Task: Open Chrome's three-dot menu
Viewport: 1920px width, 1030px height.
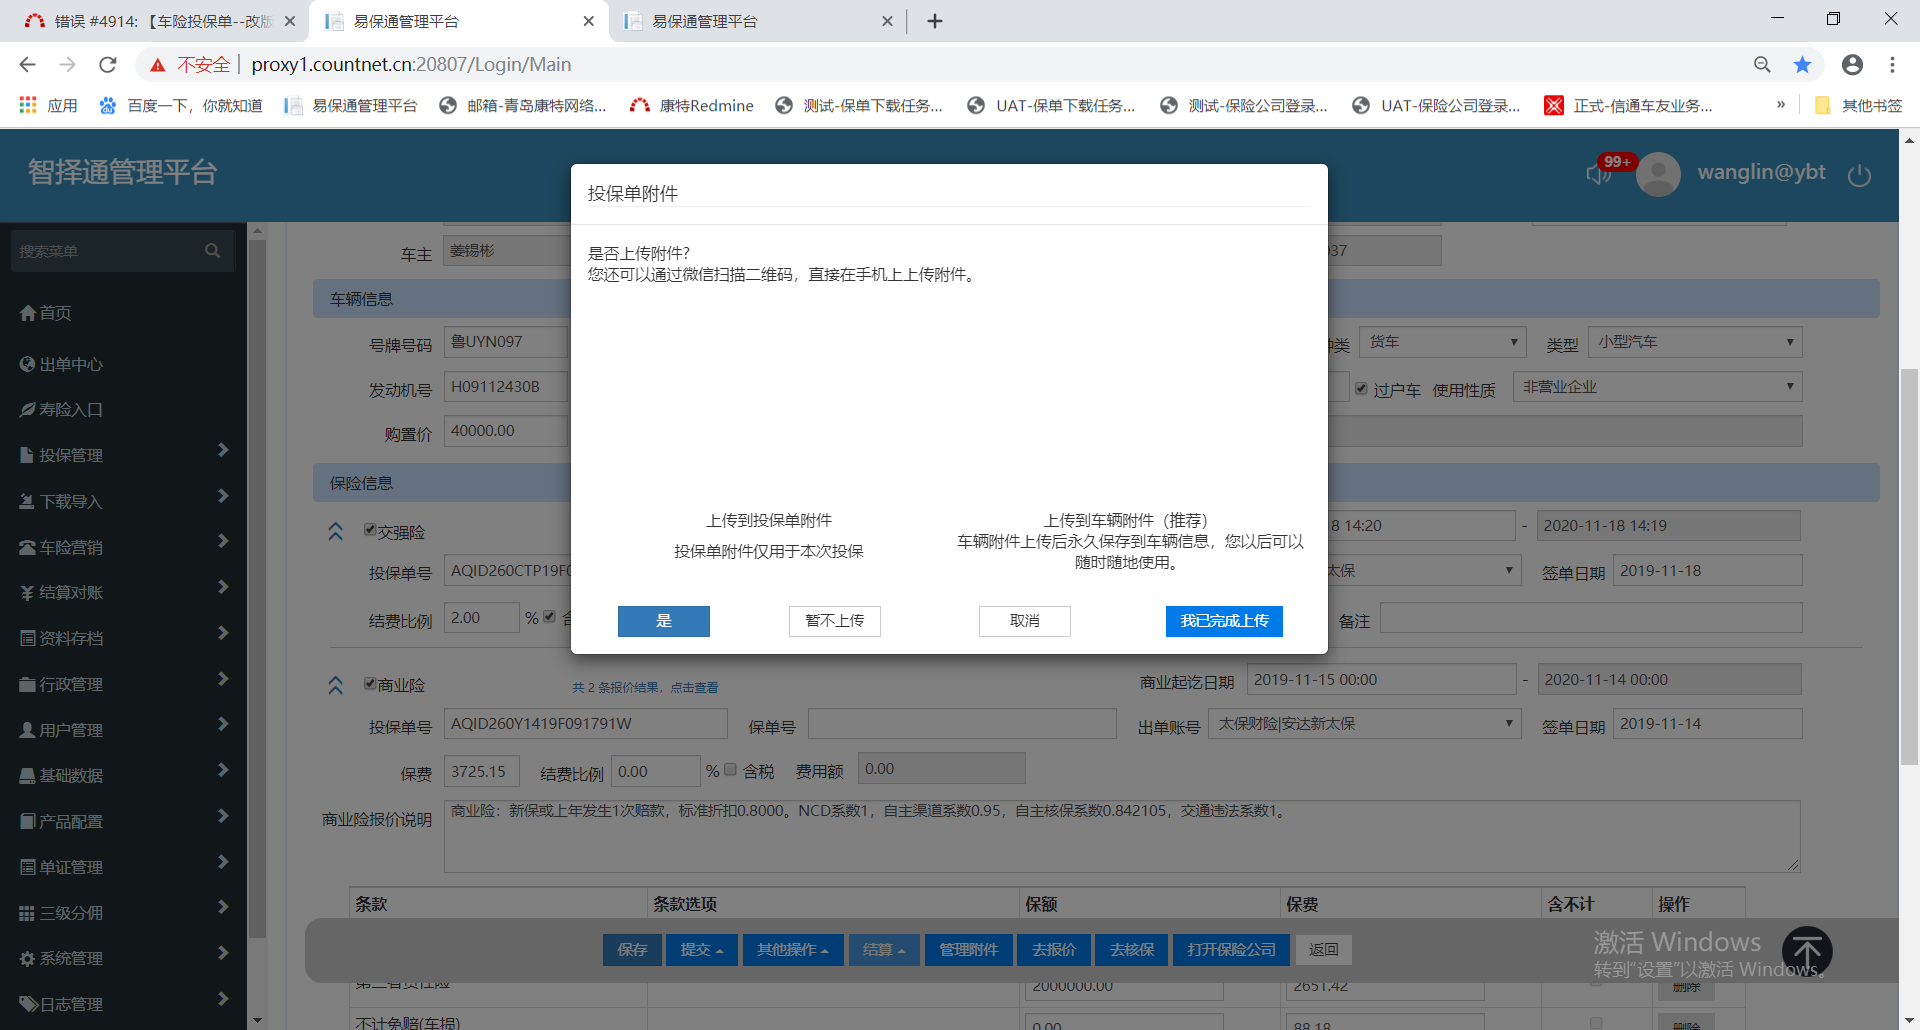Action: [x=1892, y=64]
